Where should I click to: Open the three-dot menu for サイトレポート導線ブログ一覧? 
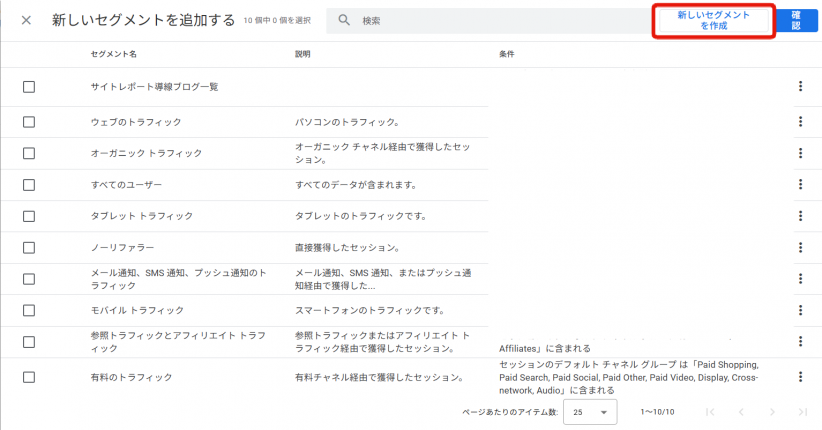click(x=800, y=87)
